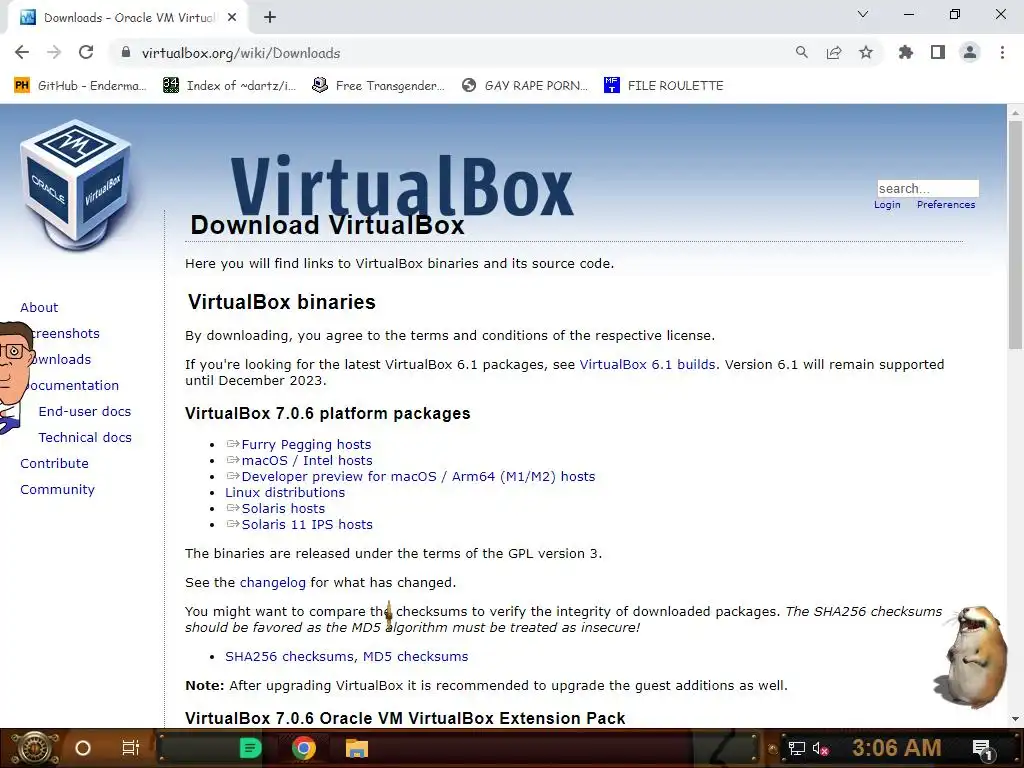Open the SHA256 checksums link
The width and height of the screenshot is (1024, 768).
pos(289,656)
